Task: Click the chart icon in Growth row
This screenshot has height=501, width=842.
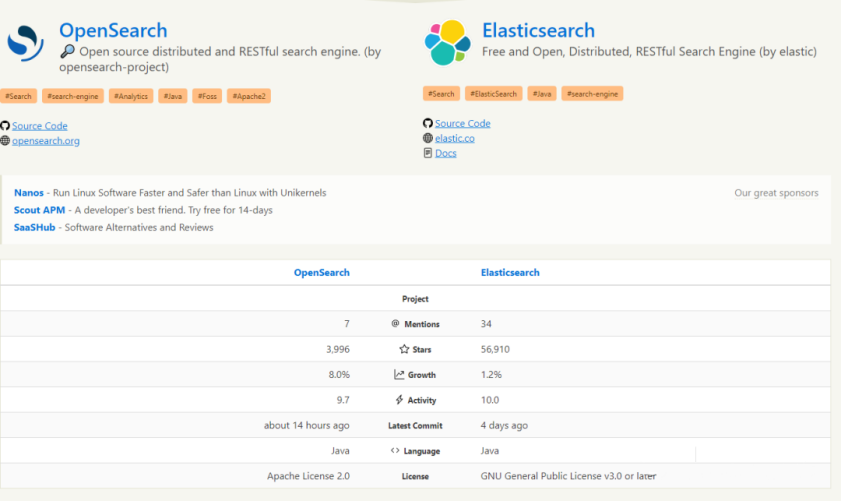Action: coord(399,374)
